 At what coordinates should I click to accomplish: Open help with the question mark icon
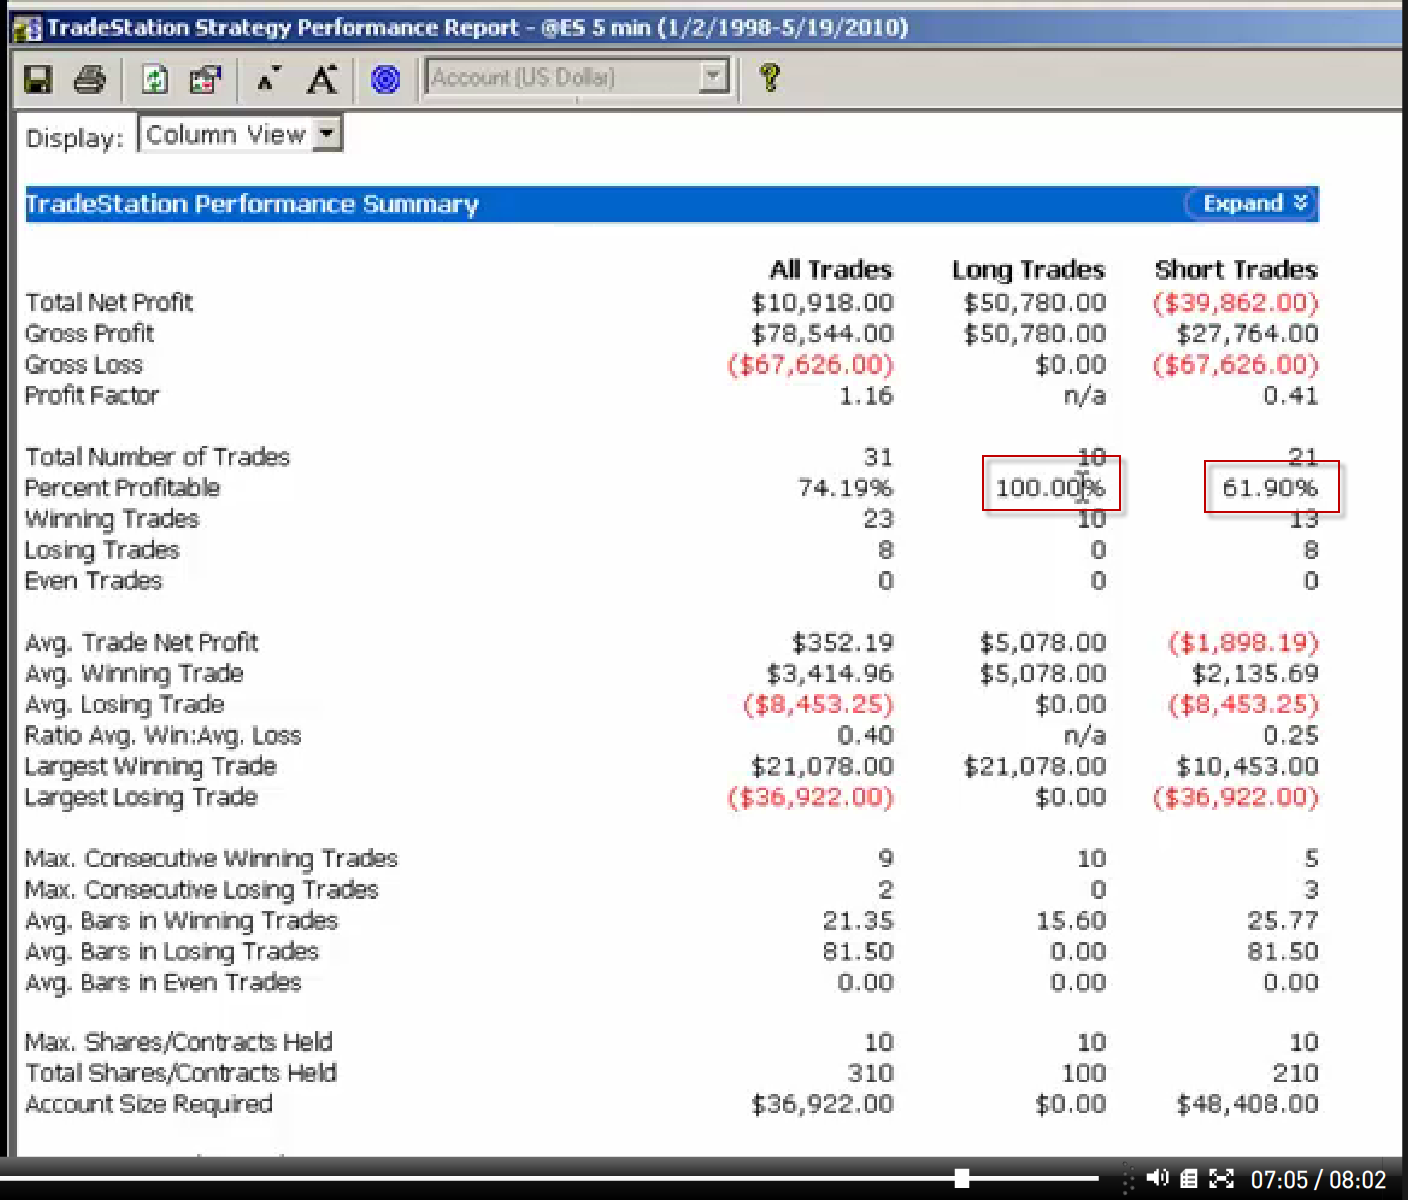770,77
